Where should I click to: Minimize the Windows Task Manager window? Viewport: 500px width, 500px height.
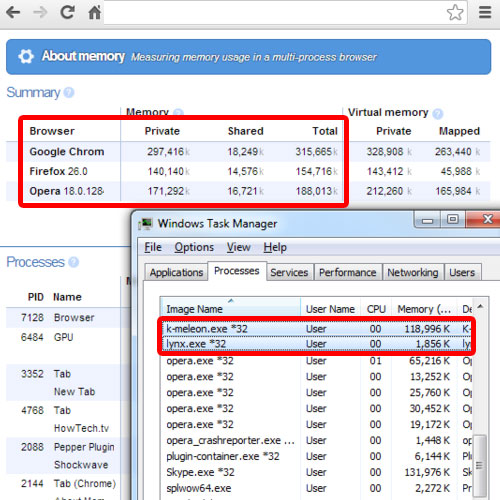pyautogui.click(x=427, y=220)
